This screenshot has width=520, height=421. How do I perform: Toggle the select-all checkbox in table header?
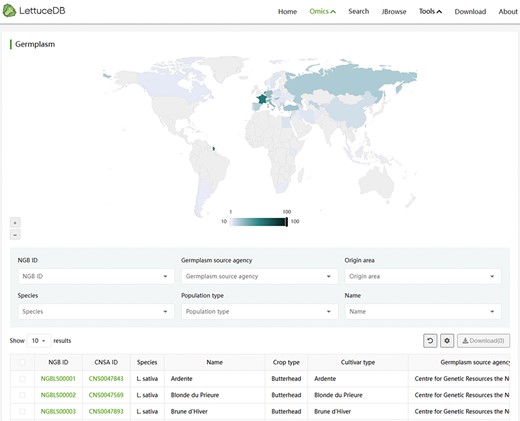click(x=22, y=362)
